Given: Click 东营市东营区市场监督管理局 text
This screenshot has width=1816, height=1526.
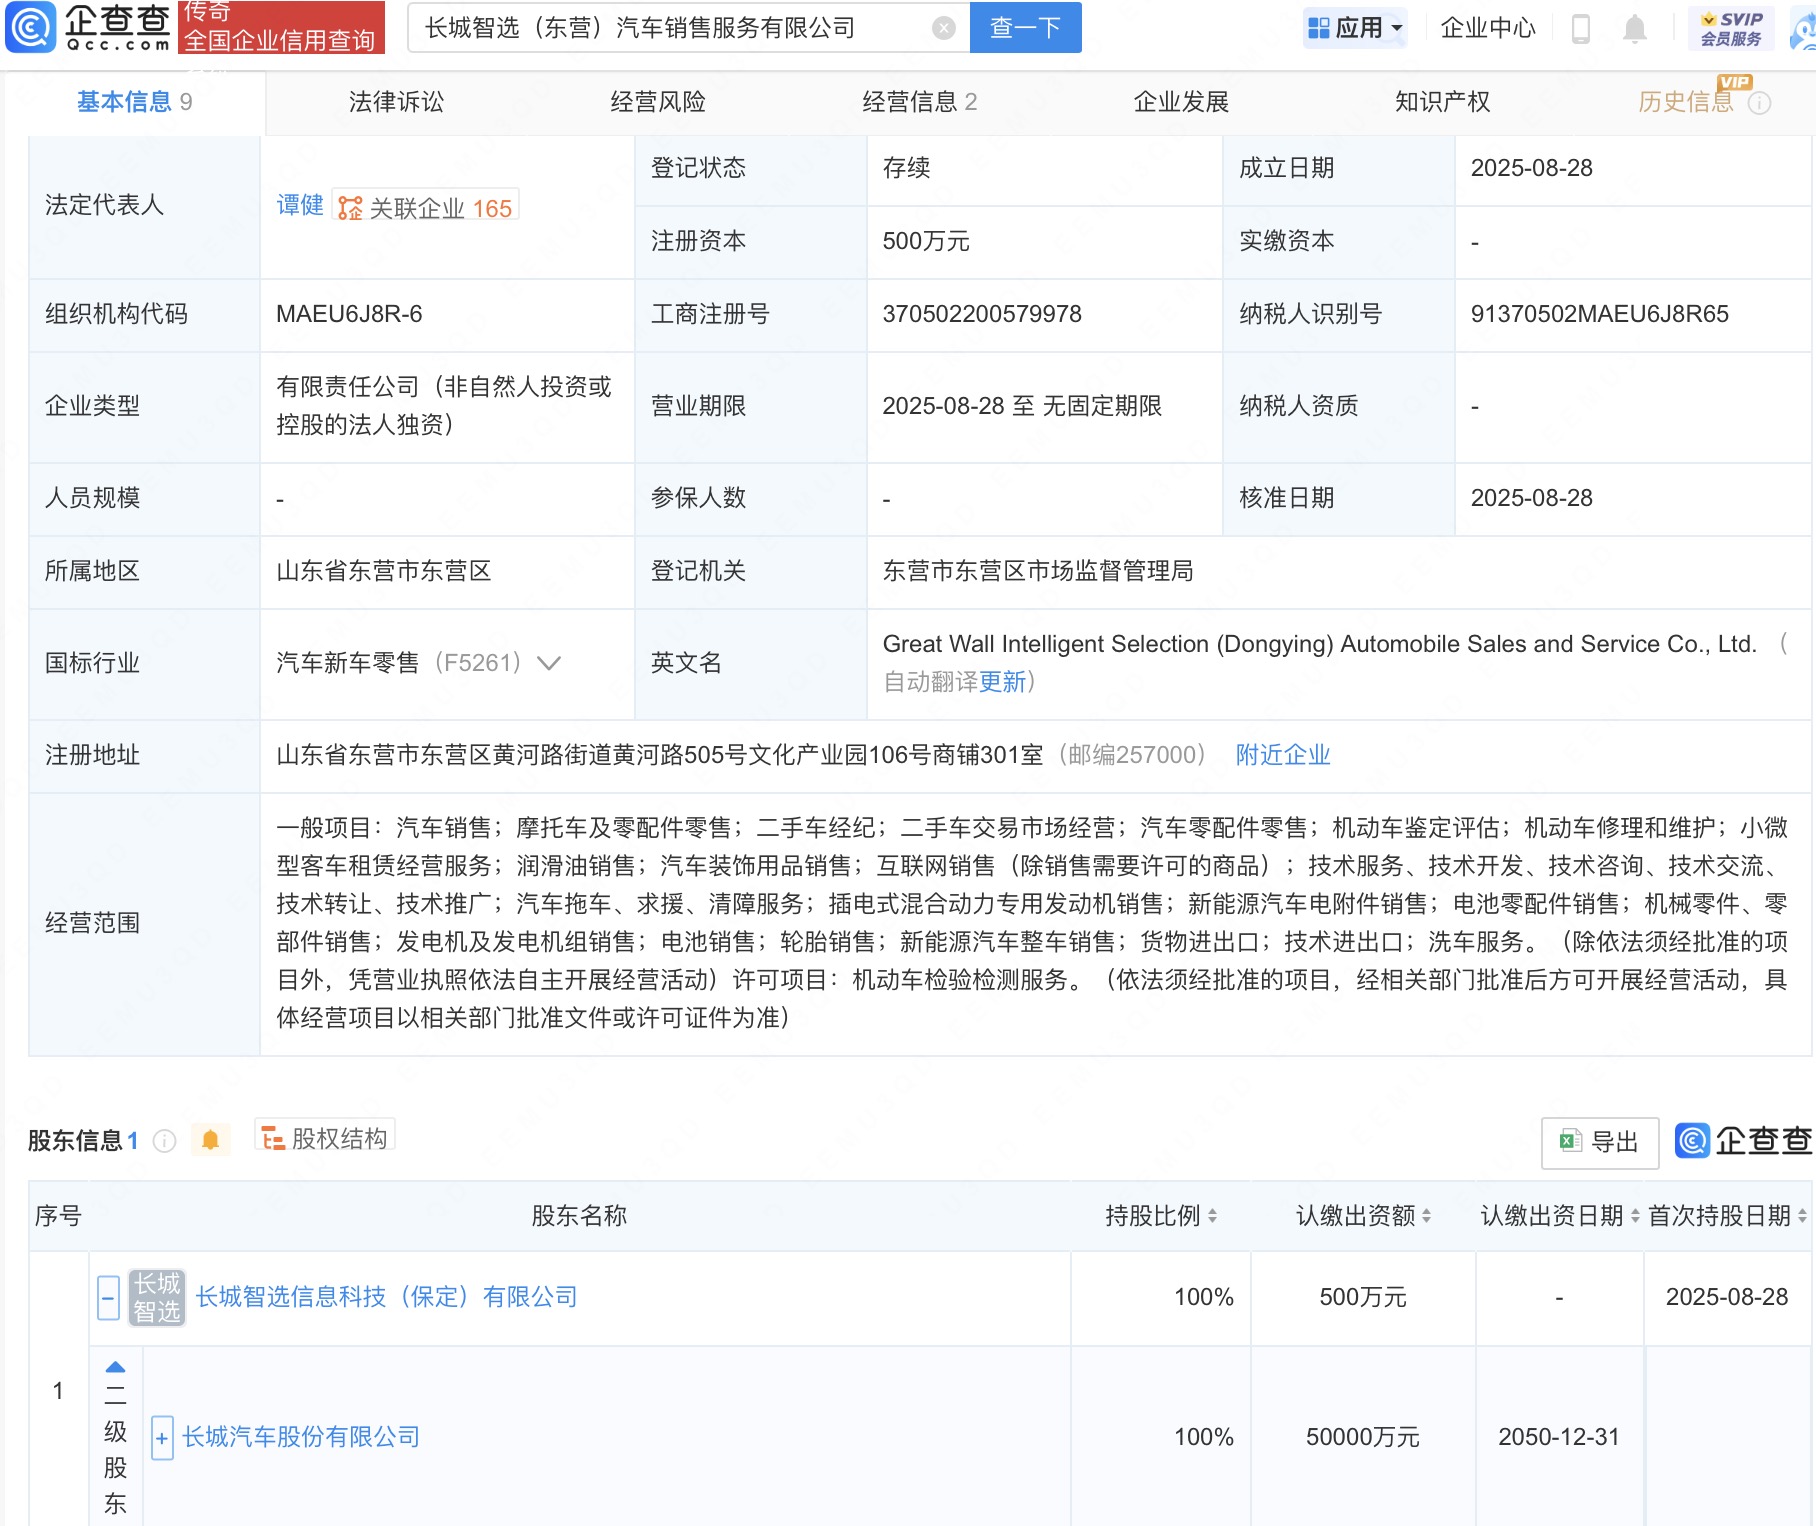Looking at the screenshot, I should (1038, 571).
